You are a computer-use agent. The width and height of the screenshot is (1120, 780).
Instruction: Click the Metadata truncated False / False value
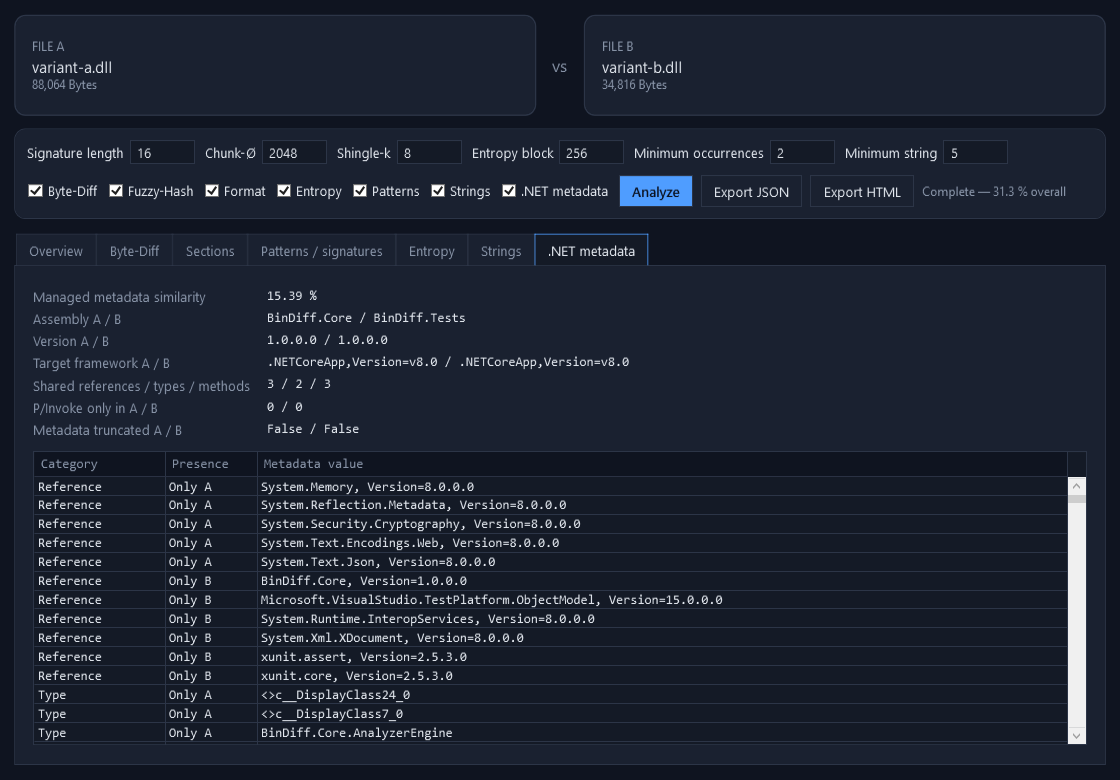coord(313,429)
